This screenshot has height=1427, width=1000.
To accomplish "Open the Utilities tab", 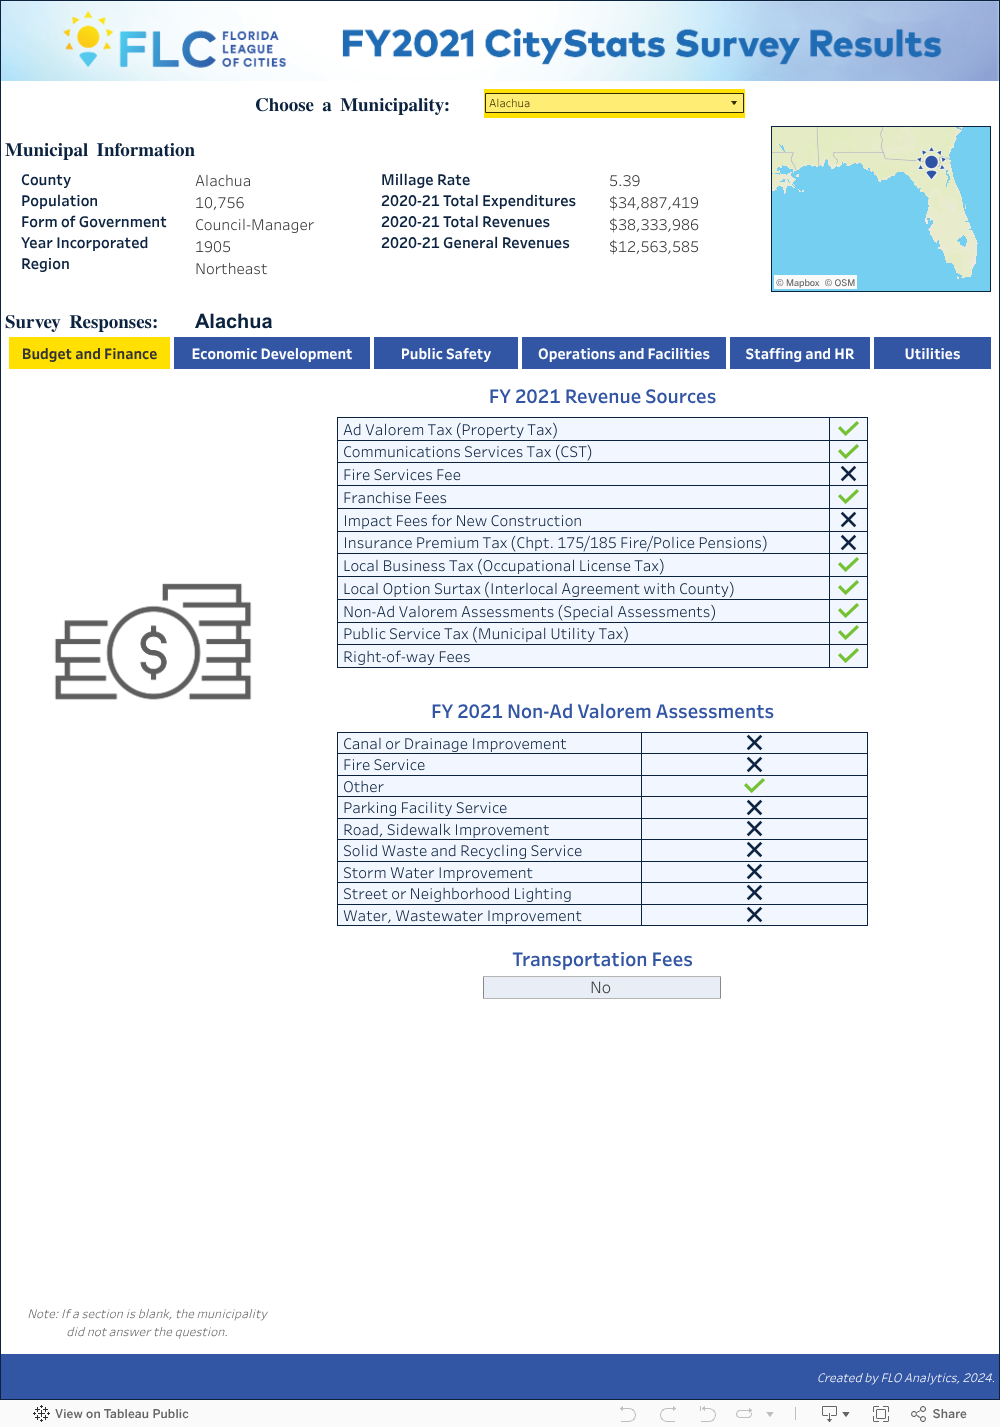I will 932,353.
